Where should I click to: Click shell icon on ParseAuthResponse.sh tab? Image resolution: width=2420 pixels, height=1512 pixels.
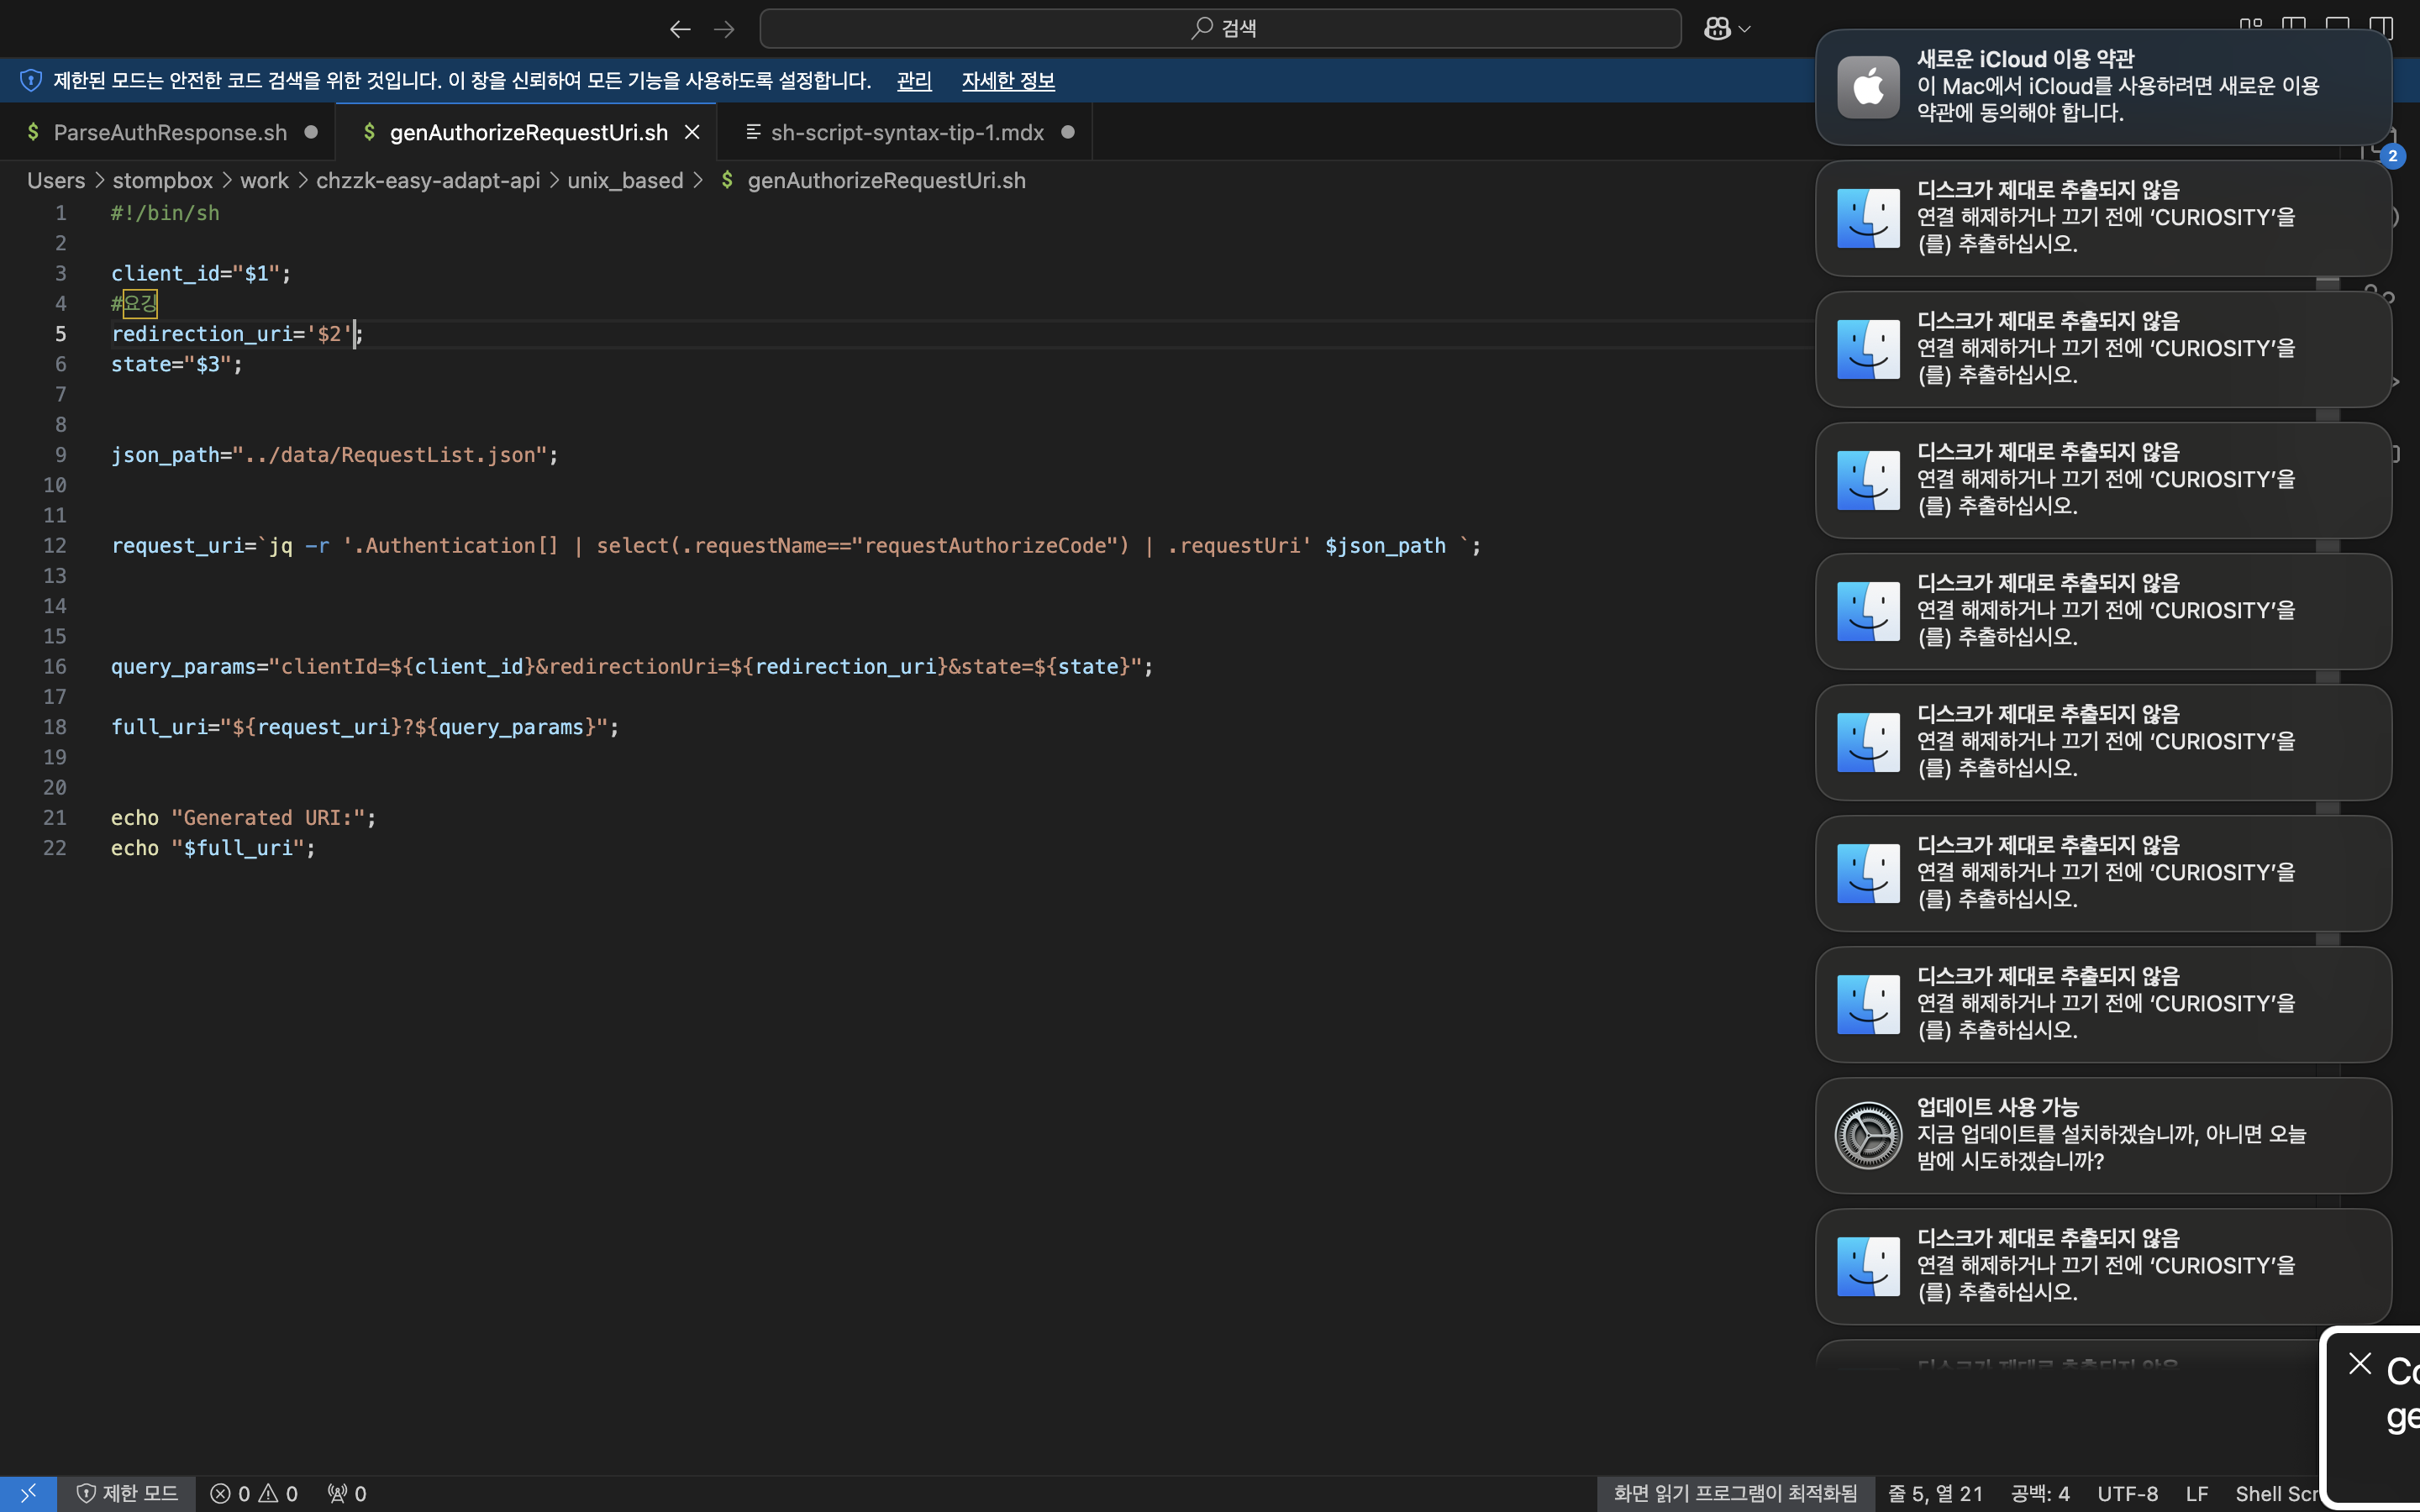[x=33, y=132]
